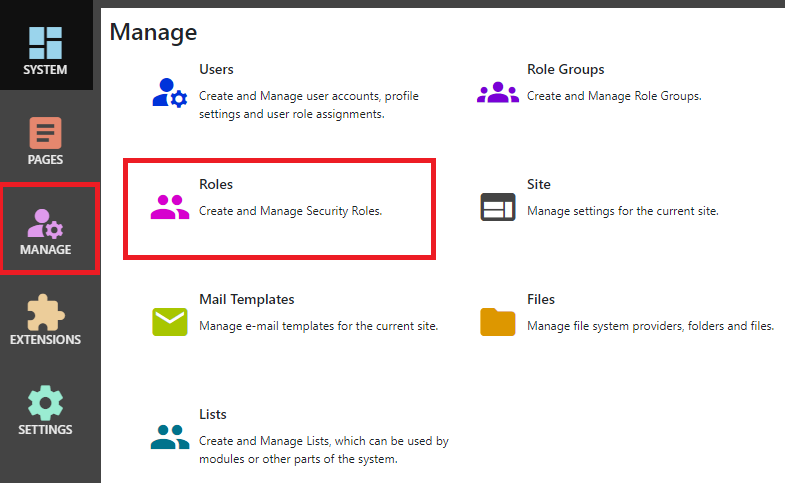Click the 'Create and Manage Security Roles' description
The height and width of the screenshot is (483, 785).
click(x=290, y=211)
